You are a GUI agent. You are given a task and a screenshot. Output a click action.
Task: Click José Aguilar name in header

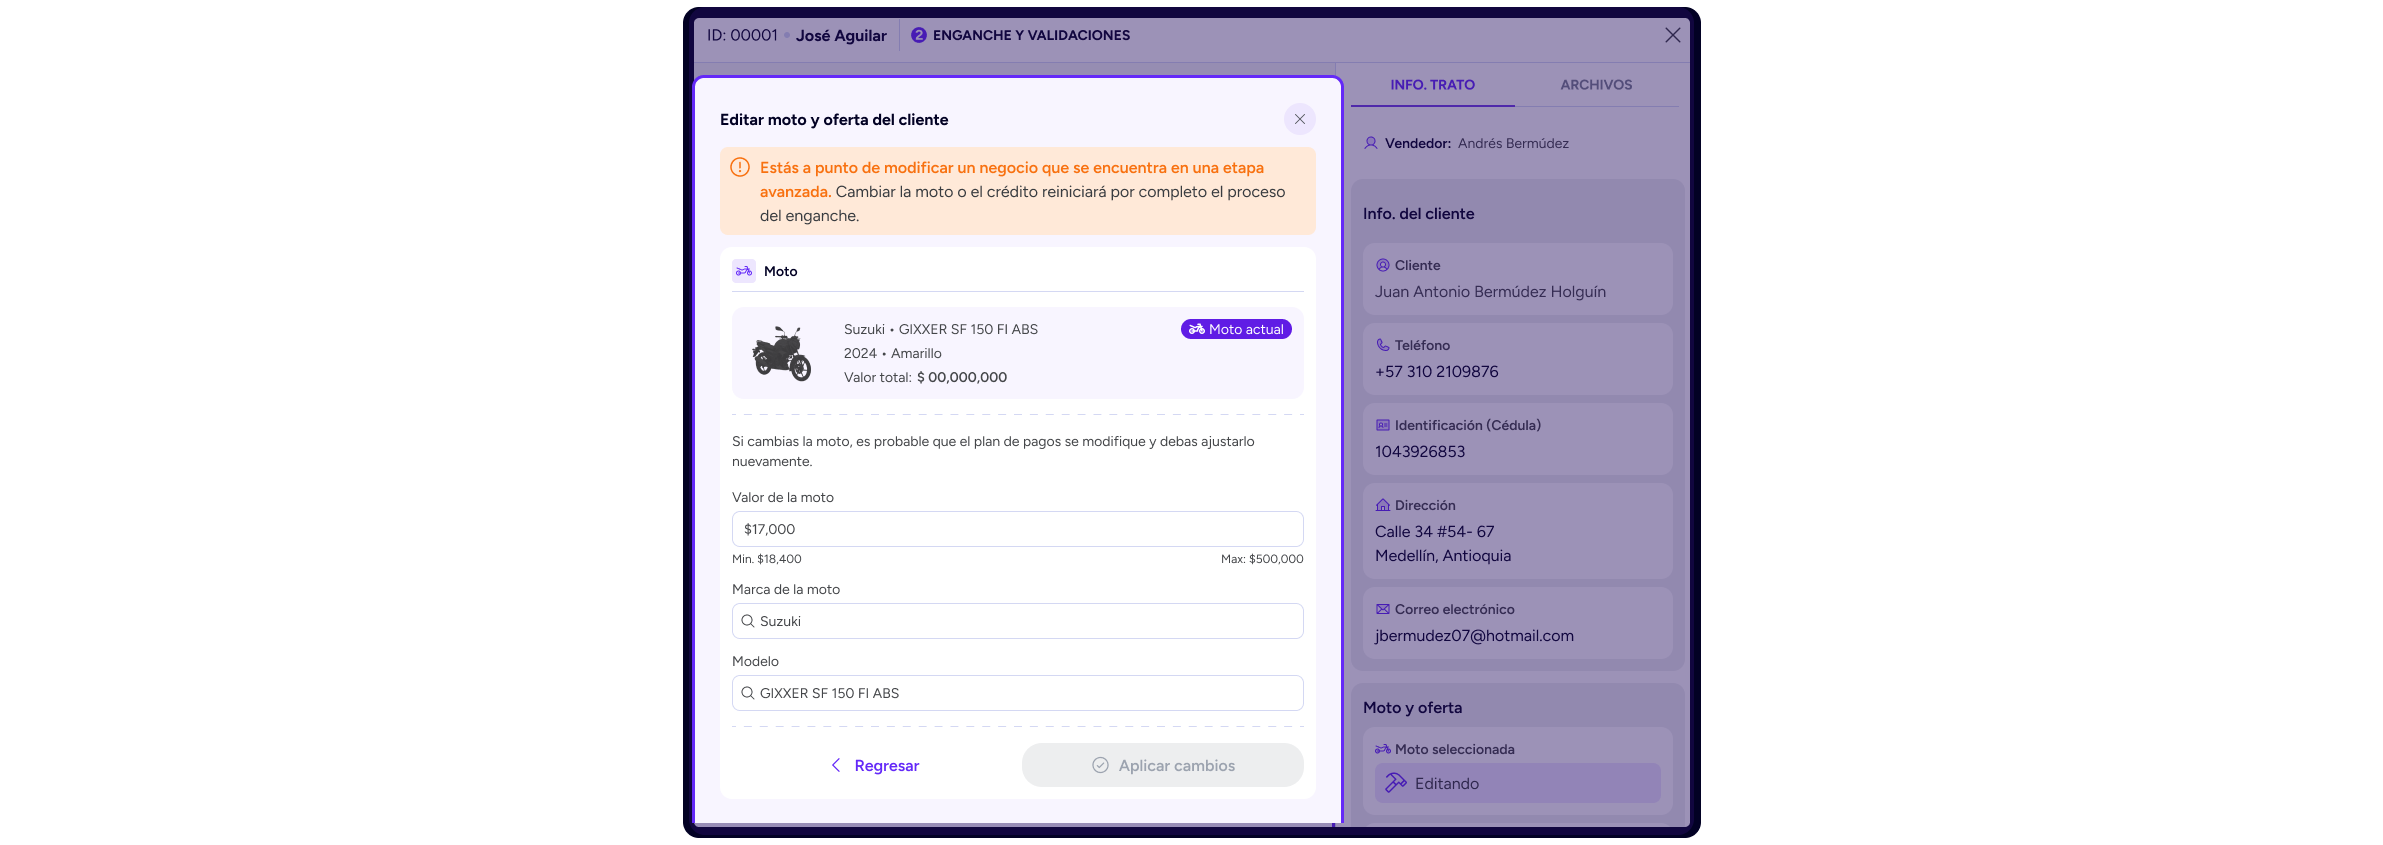[x=841, y=35]
